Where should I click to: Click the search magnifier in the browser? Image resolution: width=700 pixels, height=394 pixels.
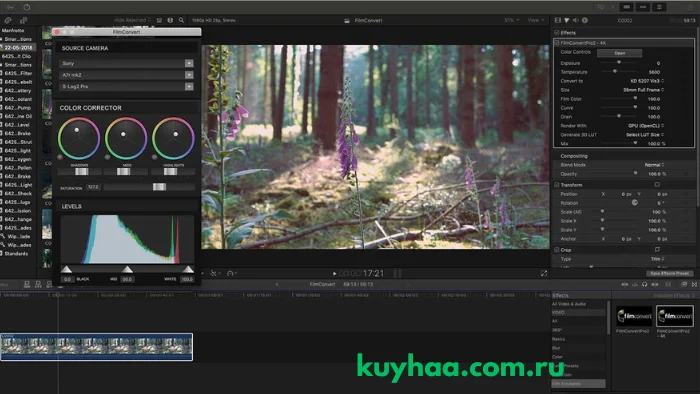click(x=181, y=20)
